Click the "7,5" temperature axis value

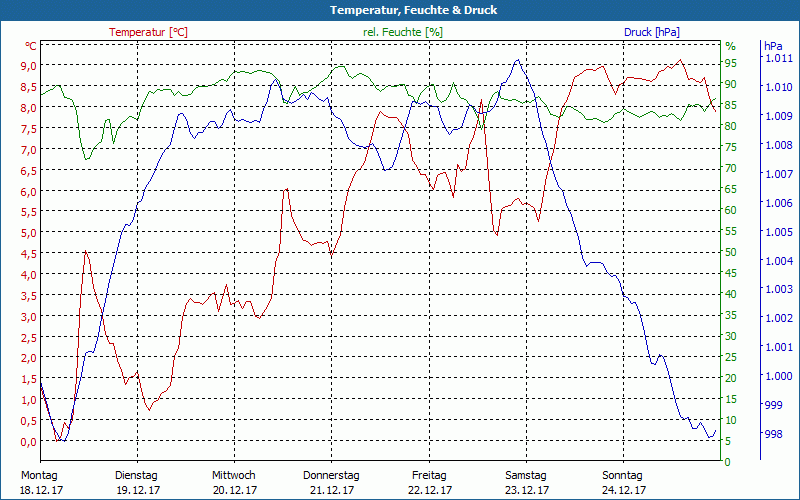tap(29, 128)
